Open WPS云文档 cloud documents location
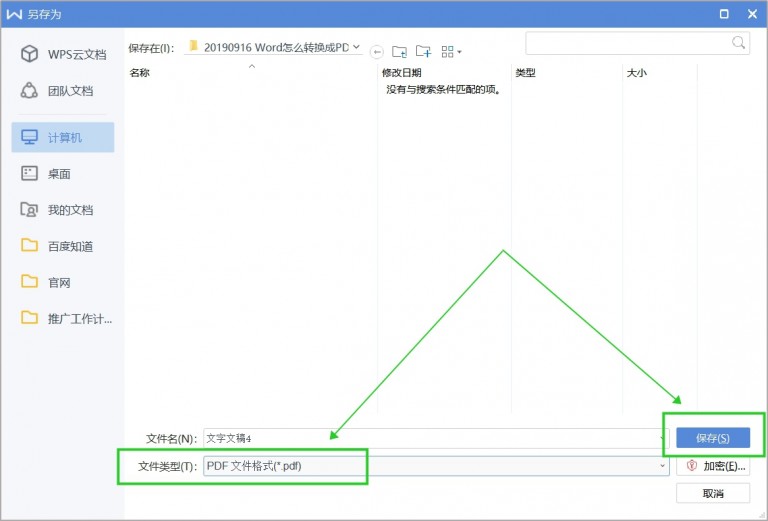The height and width of the screenshot is (521, 768). (63, 54)
